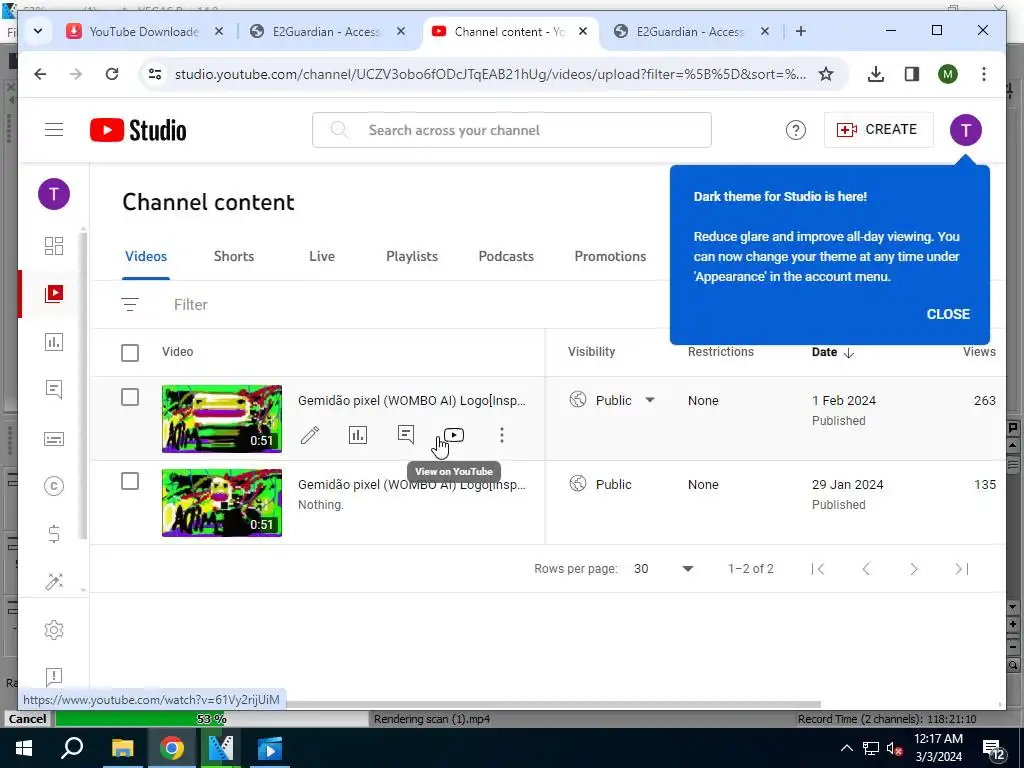Switch to the Live tab
Viewport: 1024px width, 768px height.
click(322, 256)
